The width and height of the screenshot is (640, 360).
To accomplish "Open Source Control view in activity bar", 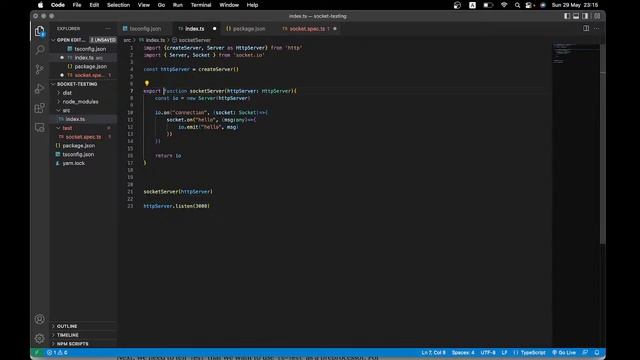I will pyautogui.click(x=40, y=69).
